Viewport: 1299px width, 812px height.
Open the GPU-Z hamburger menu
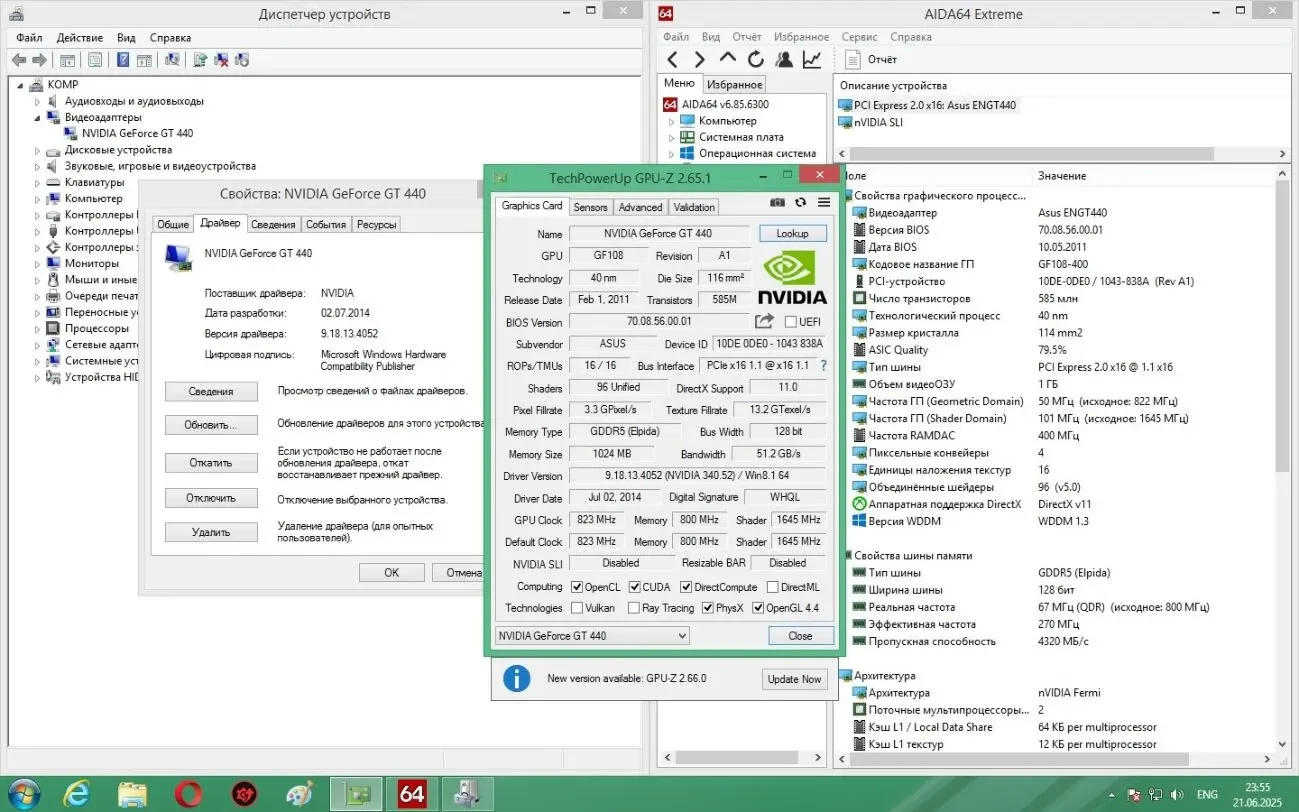pos(824,202)
